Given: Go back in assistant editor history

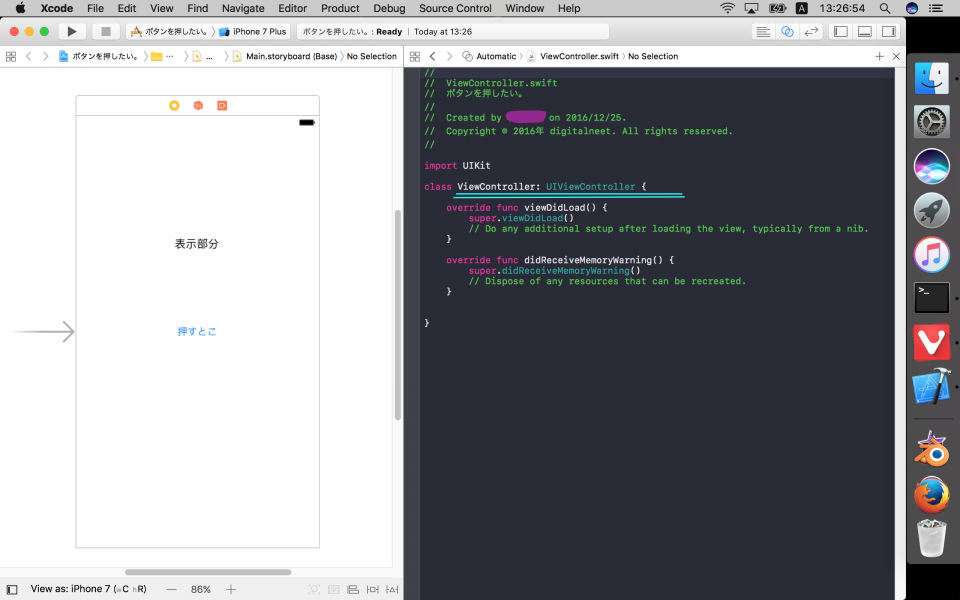Looking at the screenshot, I should click(x=432, y=56).
